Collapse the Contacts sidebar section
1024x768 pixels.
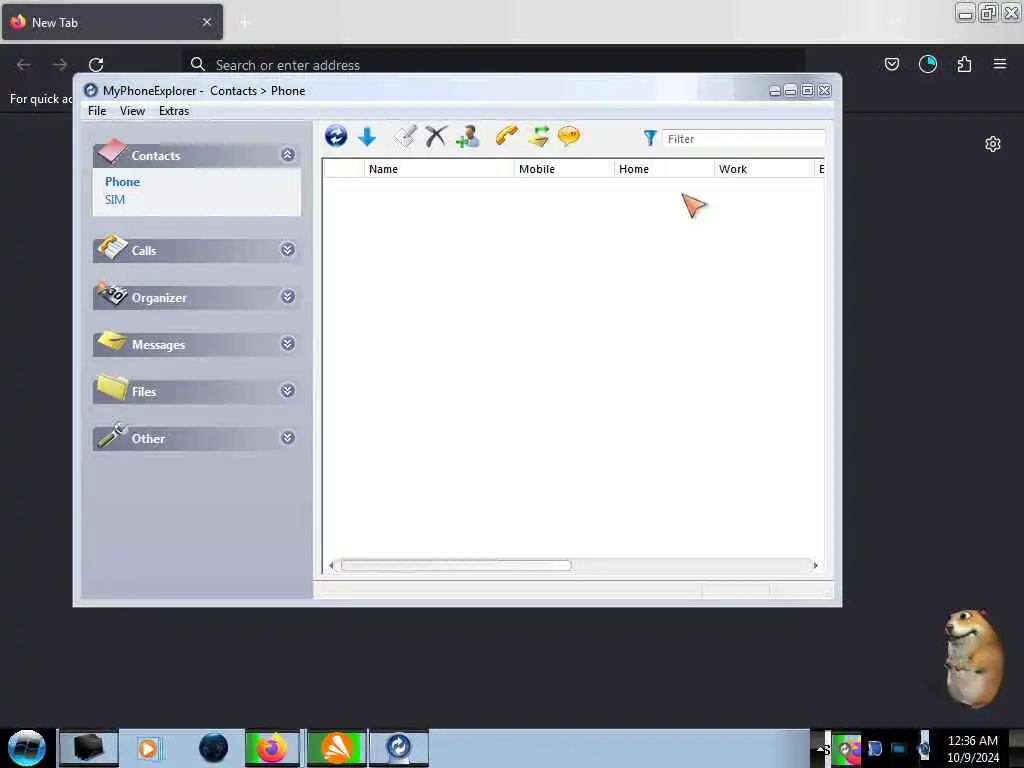287,155
